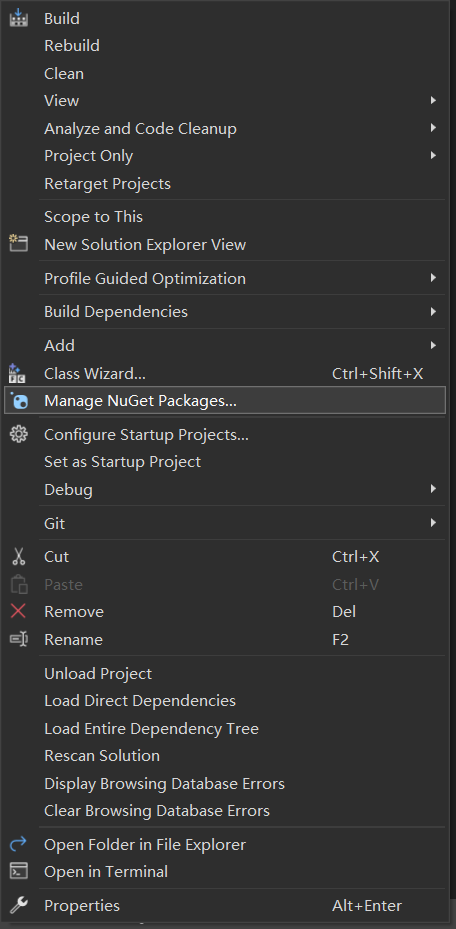Screen dimensions: 456x929
Task: Select Rebuild from the context menu
Action: 72,46
